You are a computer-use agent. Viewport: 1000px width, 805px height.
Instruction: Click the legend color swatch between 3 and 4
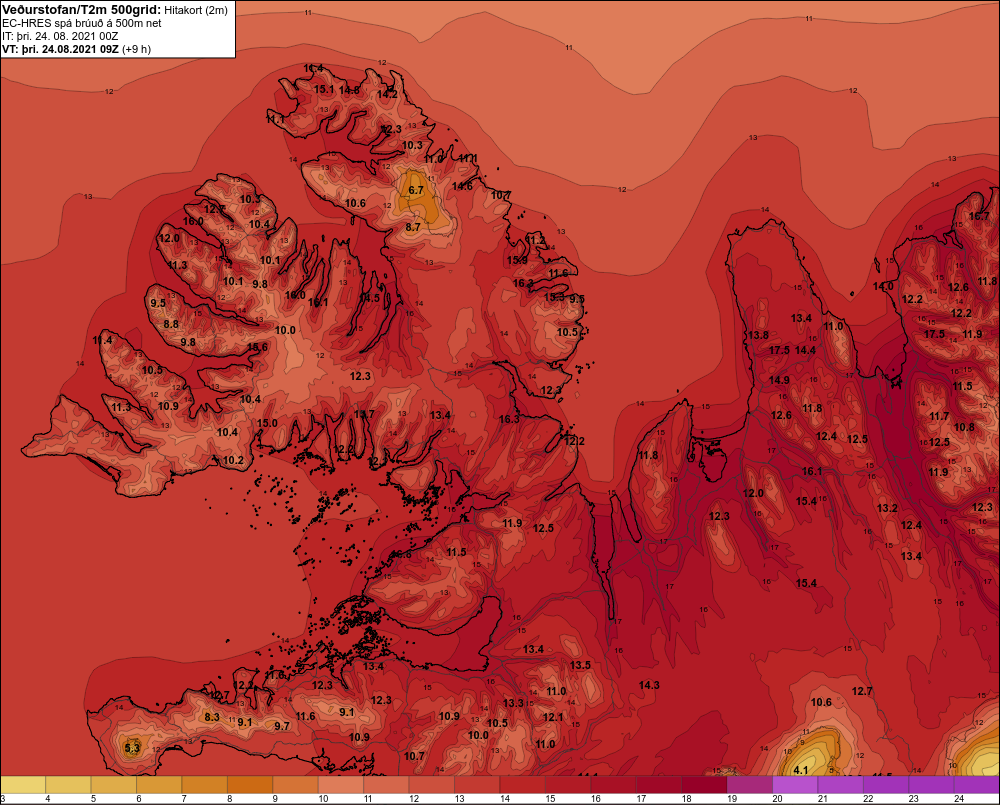(x=24, y=785)
